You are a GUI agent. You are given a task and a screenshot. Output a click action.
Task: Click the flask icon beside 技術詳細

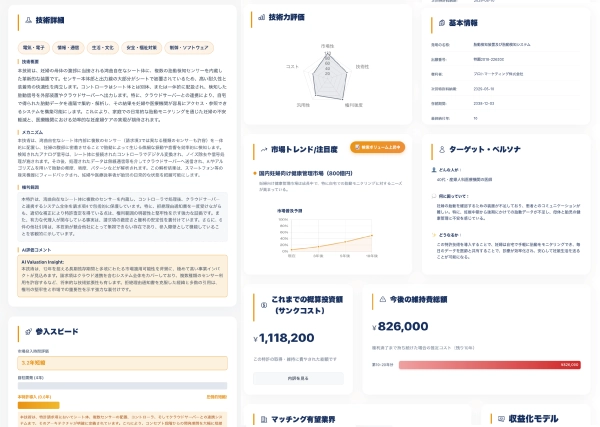(28, 20)
